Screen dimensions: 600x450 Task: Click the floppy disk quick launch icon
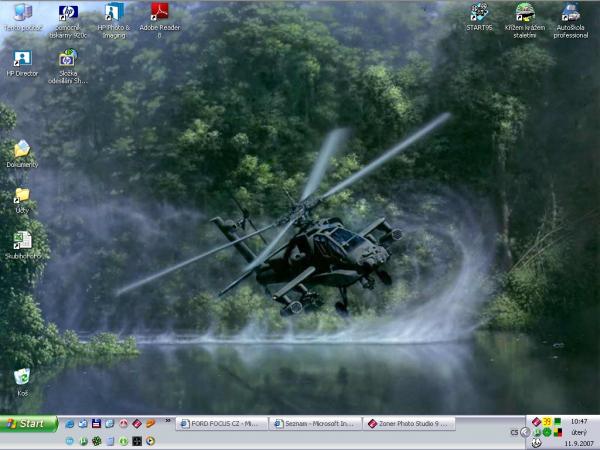97,424
